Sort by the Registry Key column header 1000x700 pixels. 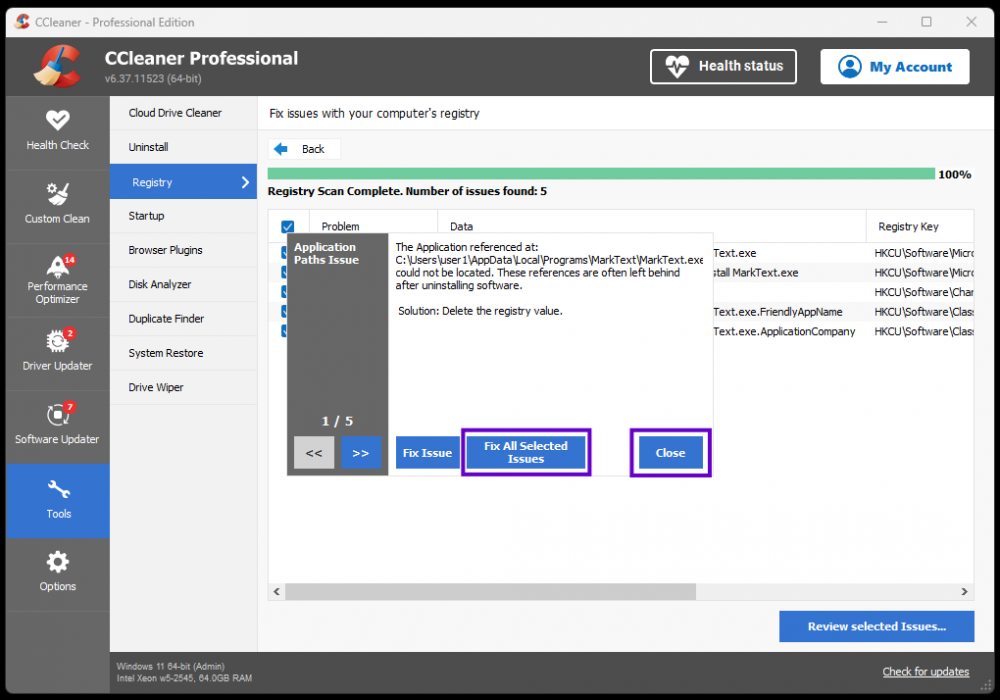(x=920, y=226)
